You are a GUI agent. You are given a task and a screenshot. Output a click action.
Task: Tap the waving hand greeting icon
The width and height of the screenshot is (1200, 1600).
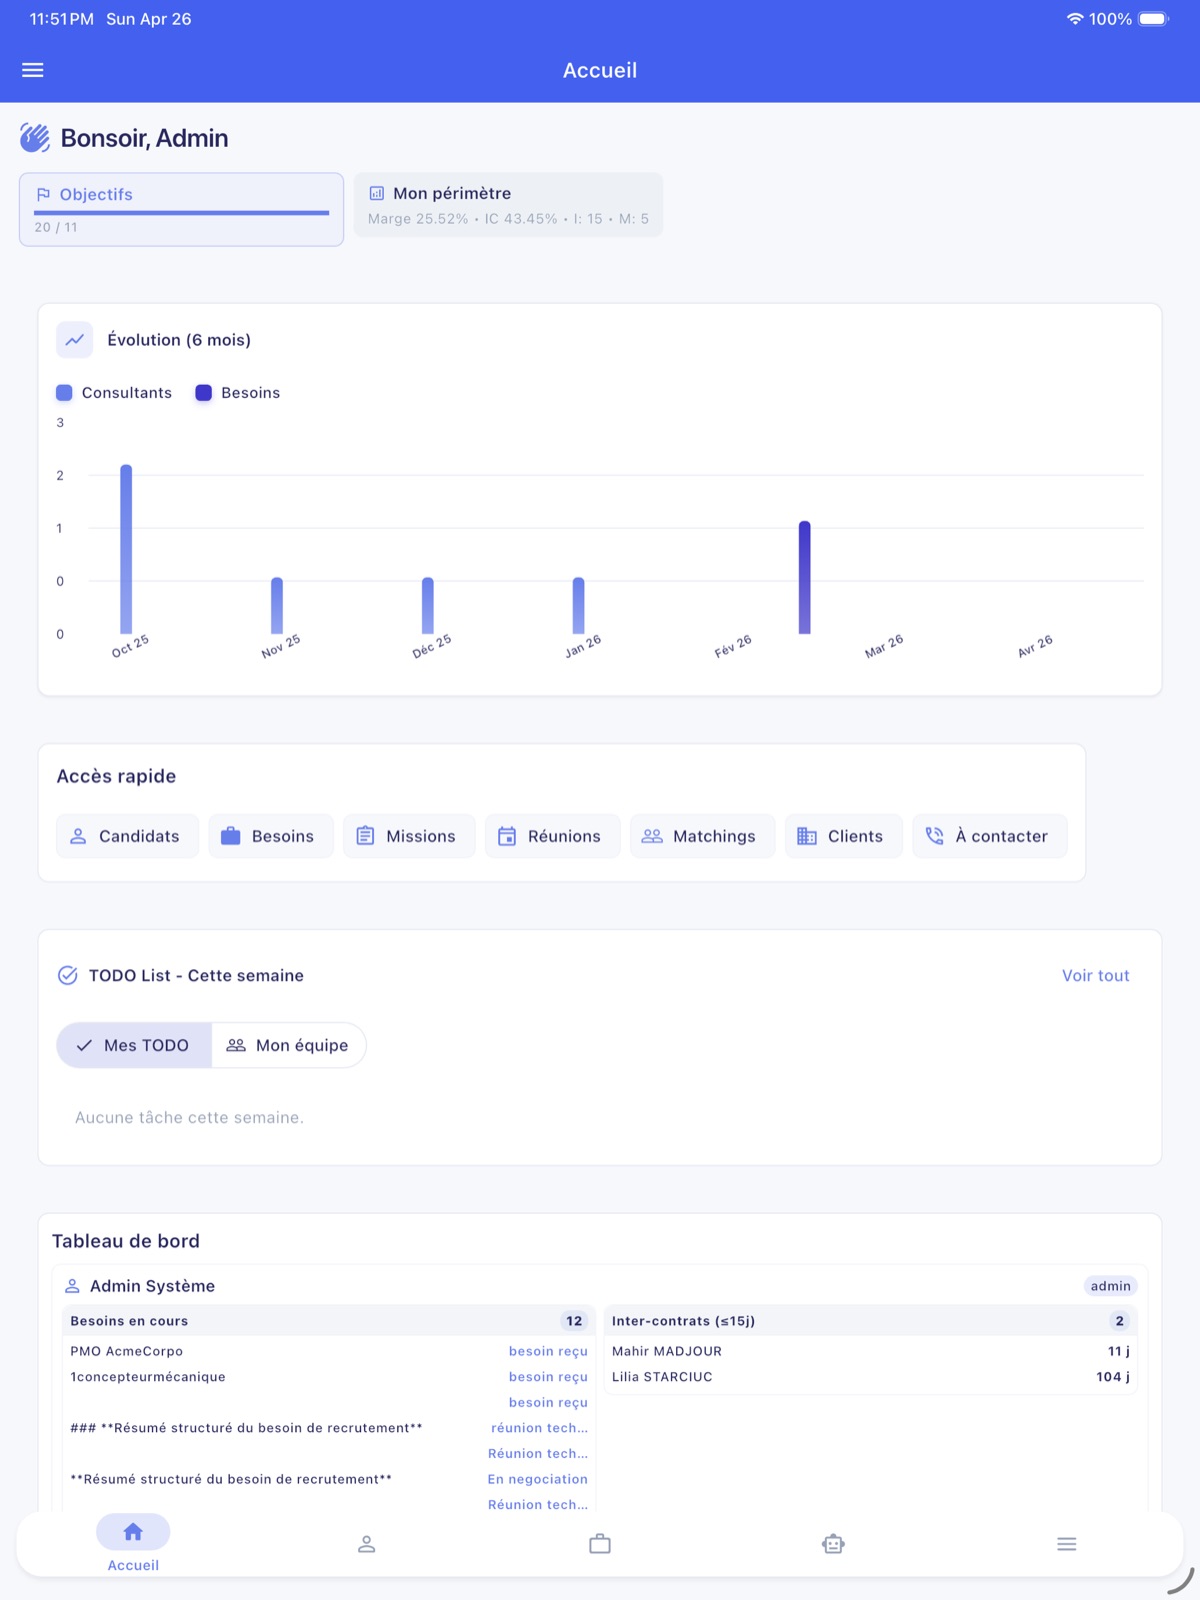tap(35, 138)
